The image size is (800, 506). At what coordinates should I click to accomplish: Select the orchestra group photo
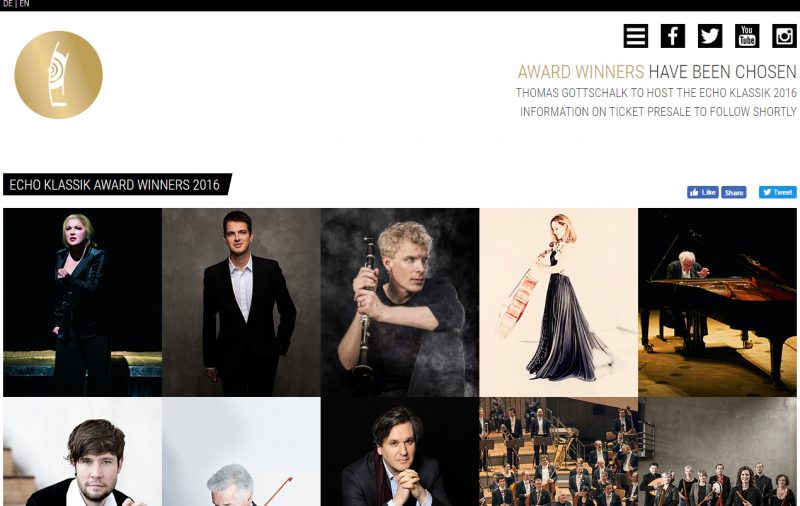coord(558,452)
